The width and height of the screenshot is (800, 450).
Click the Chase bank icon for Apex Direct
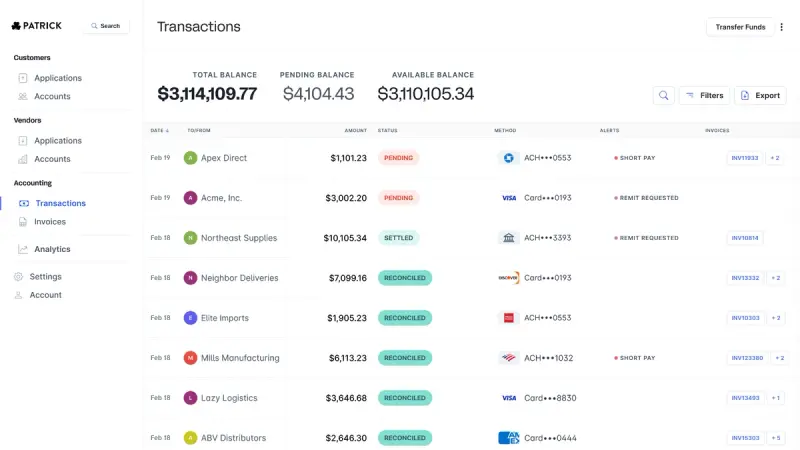click(x=508, y=158)
